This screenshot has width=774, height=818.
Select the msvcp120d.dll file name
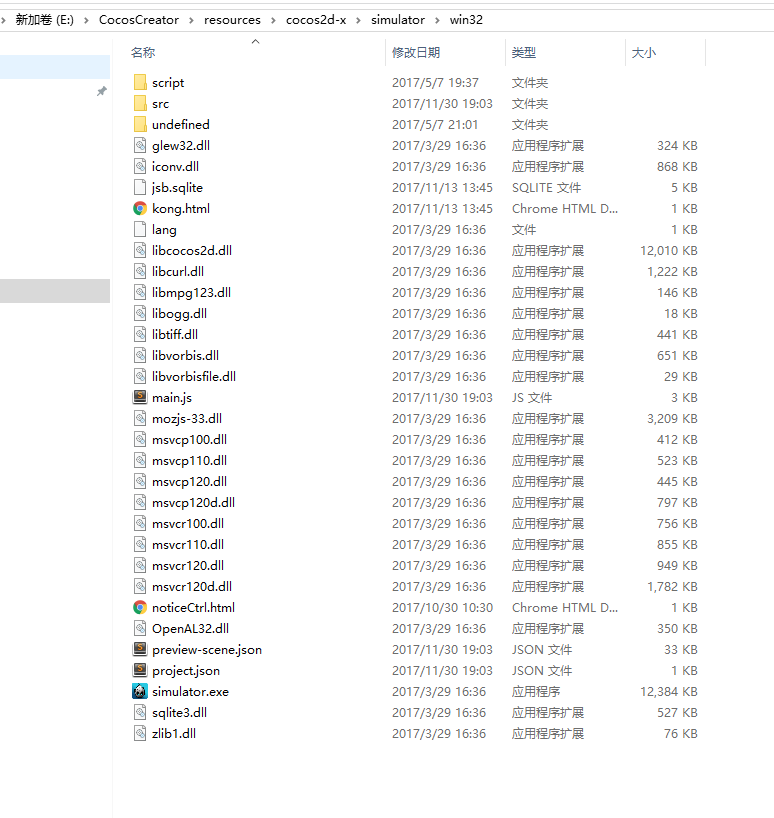(x=194, y=502)
